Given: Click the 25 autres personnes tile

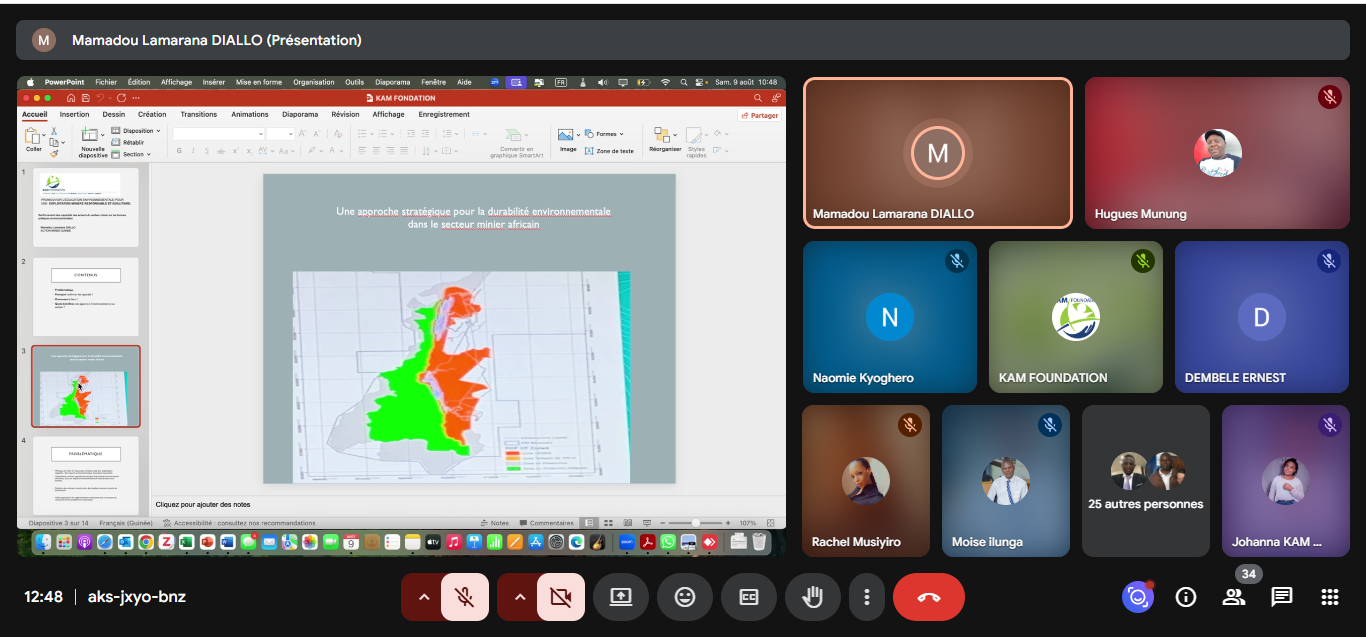Looking at the screenshot, I should pos(1145,481).
